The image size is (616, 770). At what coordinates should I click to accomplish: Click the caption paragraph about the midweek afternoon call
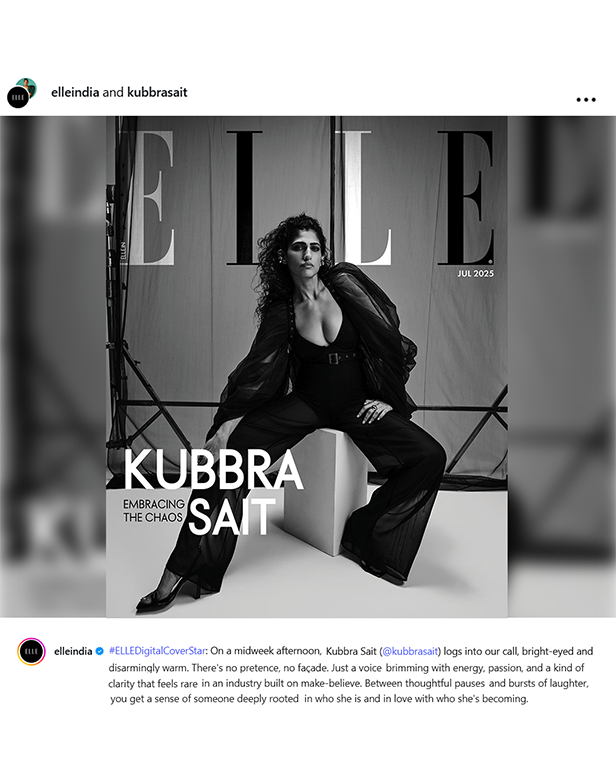point(350,675)
